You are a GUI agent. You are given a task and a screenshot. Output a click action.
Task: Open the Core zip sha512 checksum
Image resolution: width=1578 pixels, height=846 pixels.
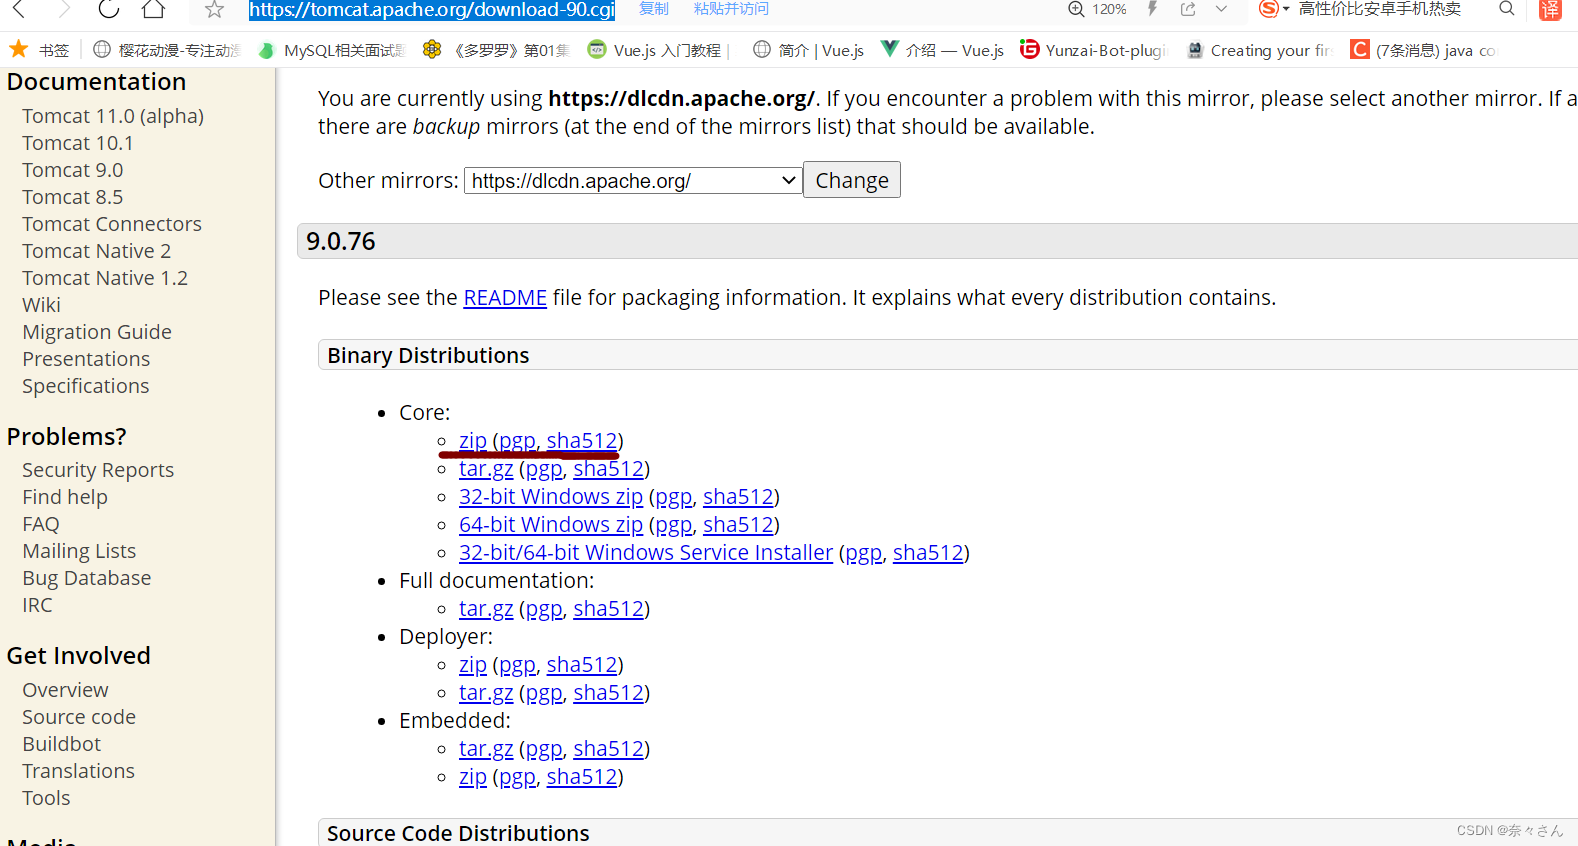point(582,441)
